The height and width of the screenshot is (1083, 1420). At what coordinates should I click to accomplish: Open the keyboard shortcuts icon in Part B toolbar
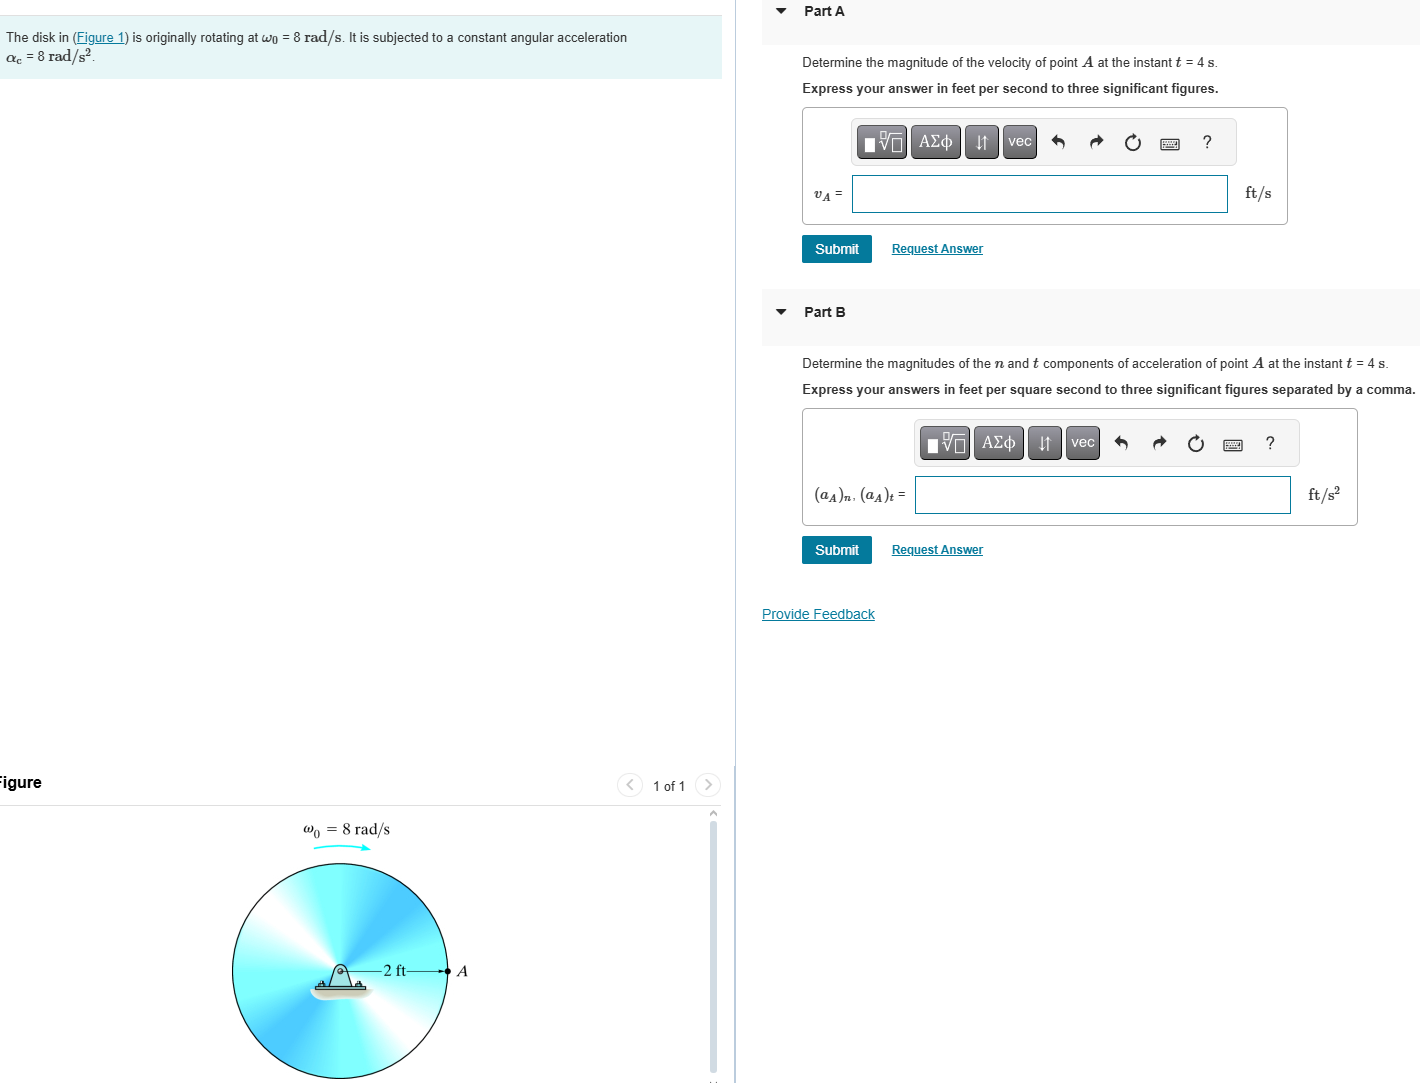1232,443
